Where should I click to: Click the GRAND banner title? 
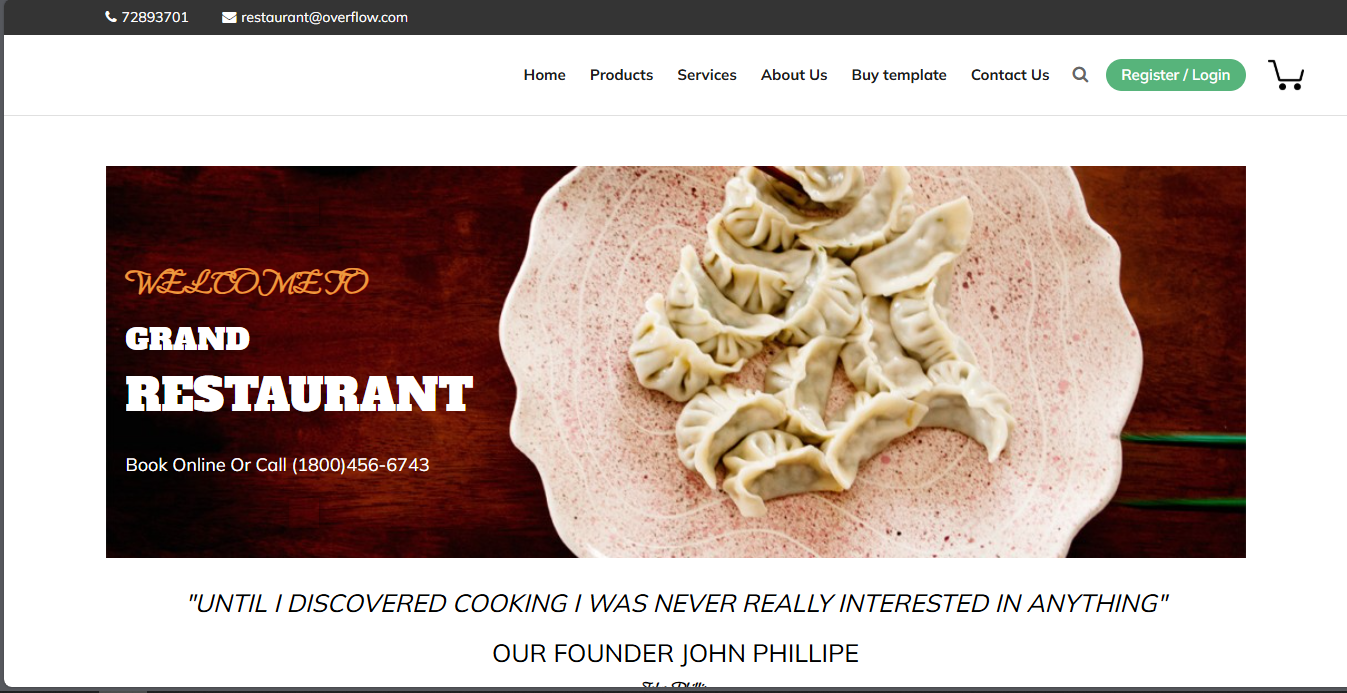pos(187,339)
